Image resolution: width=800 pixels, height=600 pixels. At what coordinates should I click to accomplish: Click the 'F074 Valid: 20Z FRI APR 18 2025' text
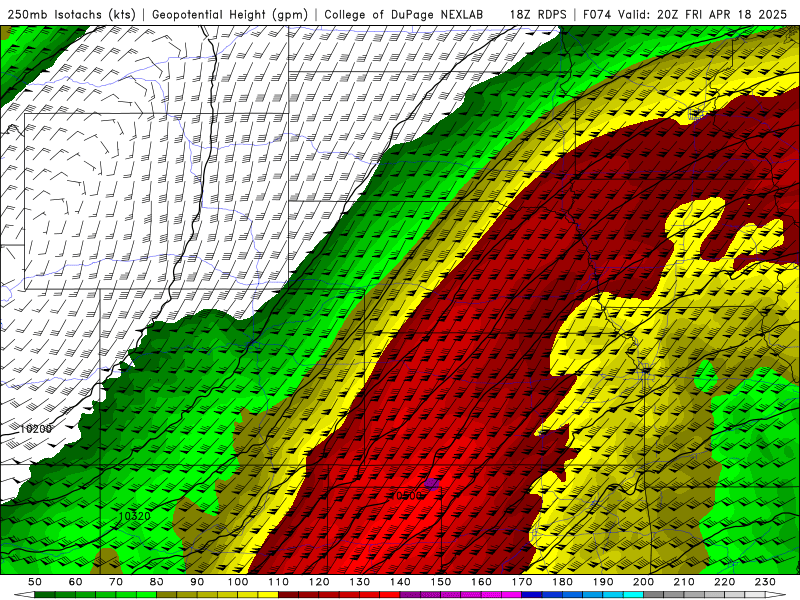685,15
